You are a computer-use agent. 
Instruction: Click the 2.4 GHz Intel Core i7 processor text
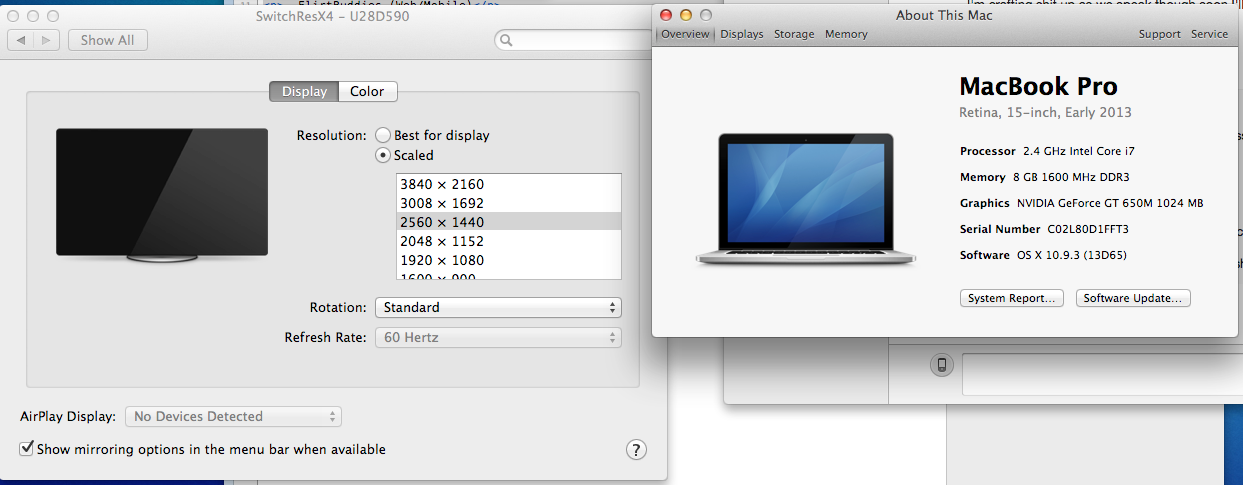(1079, 151)
